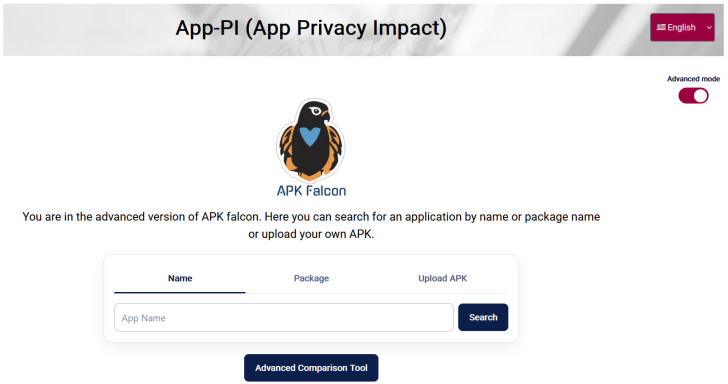Viewport: 728px width, 384px height.
Task: Open the Advanced Comparison Tool
Action: tap(311, 368)
